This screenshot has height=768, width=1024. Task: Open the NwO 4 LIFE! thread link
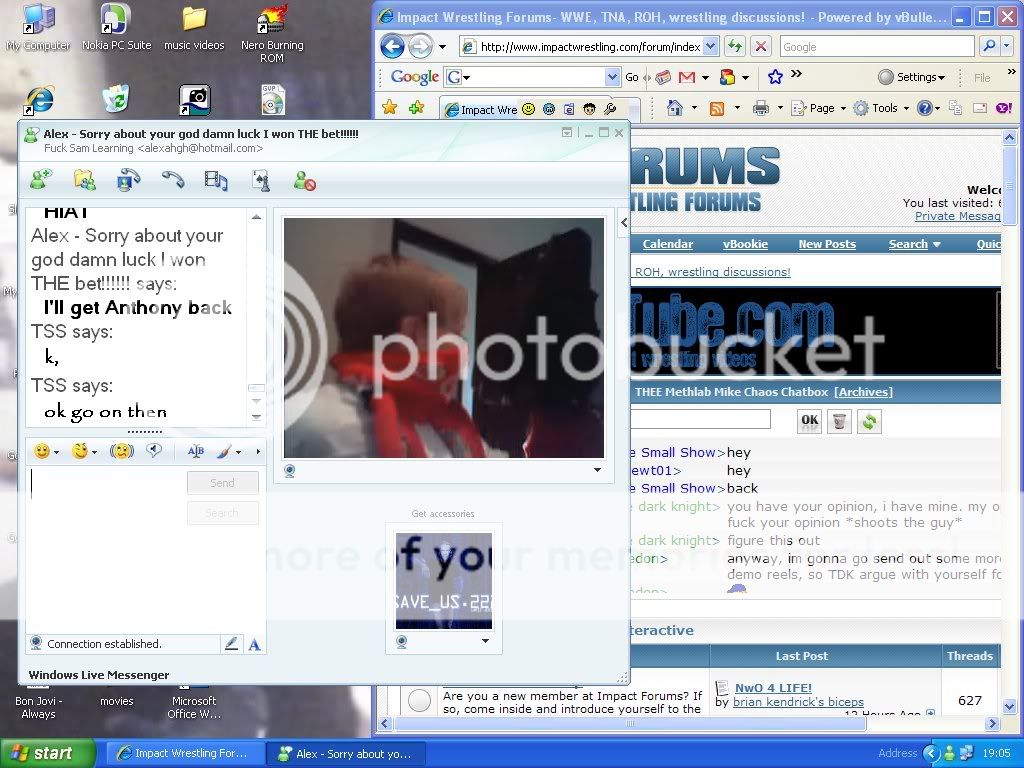(x=773, y=688)
